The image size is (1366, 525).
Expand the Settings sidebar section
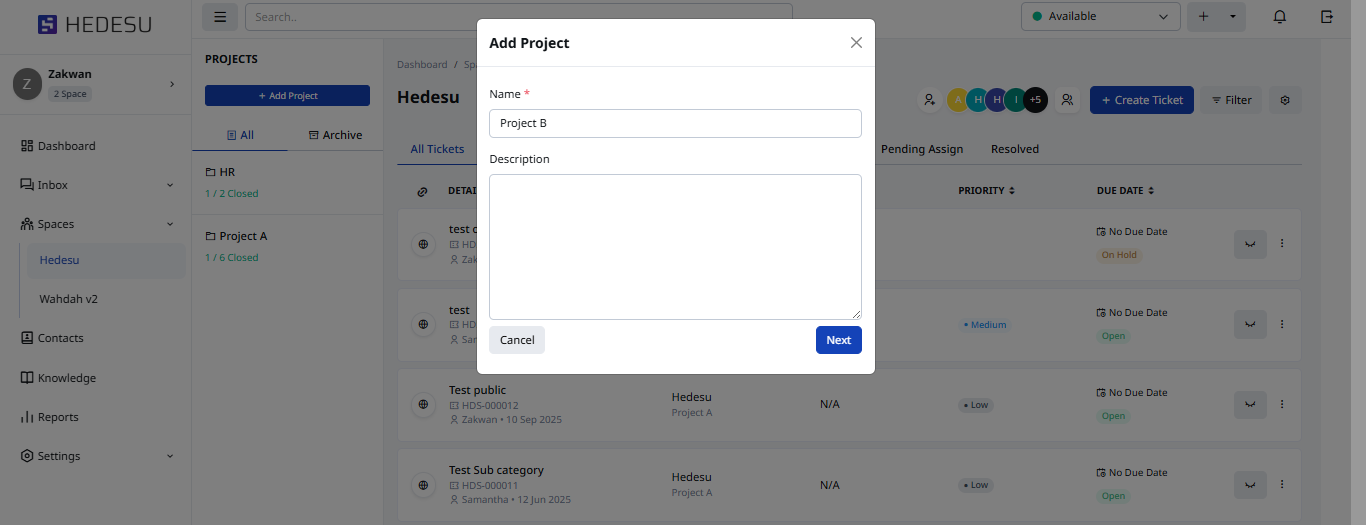tap(170, 456)
